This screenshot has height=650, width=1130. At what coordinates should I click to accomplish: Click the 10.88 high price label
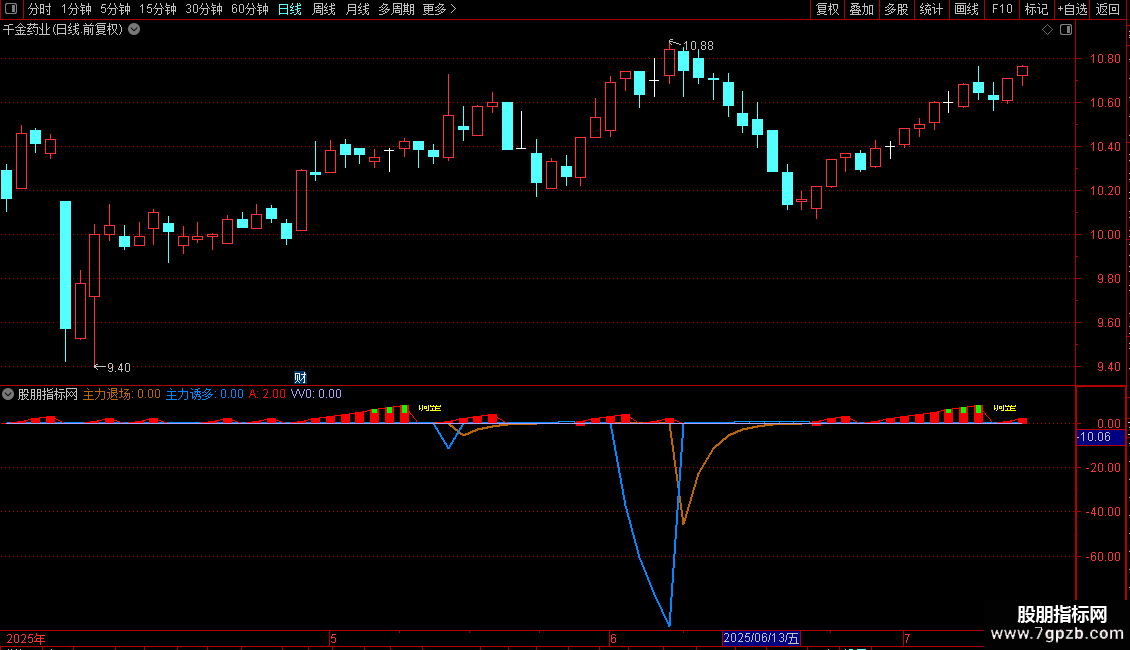[x=698, y=46]
